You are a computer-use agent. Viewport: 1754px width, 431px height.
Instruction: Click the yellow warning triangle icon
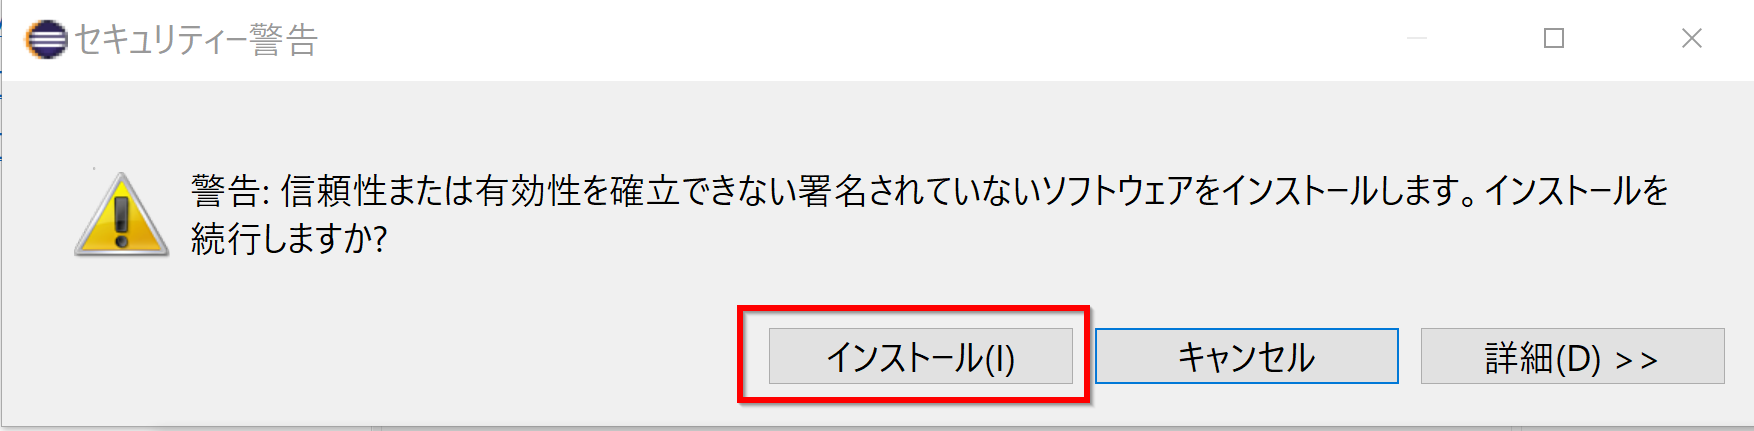[x=121, y=215]
